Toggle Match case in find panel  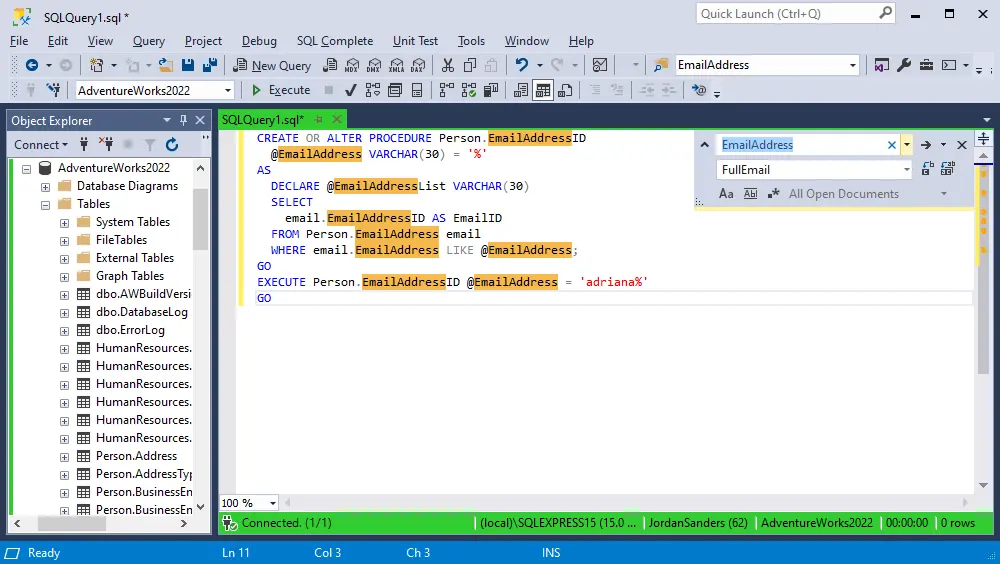point(727,194)
